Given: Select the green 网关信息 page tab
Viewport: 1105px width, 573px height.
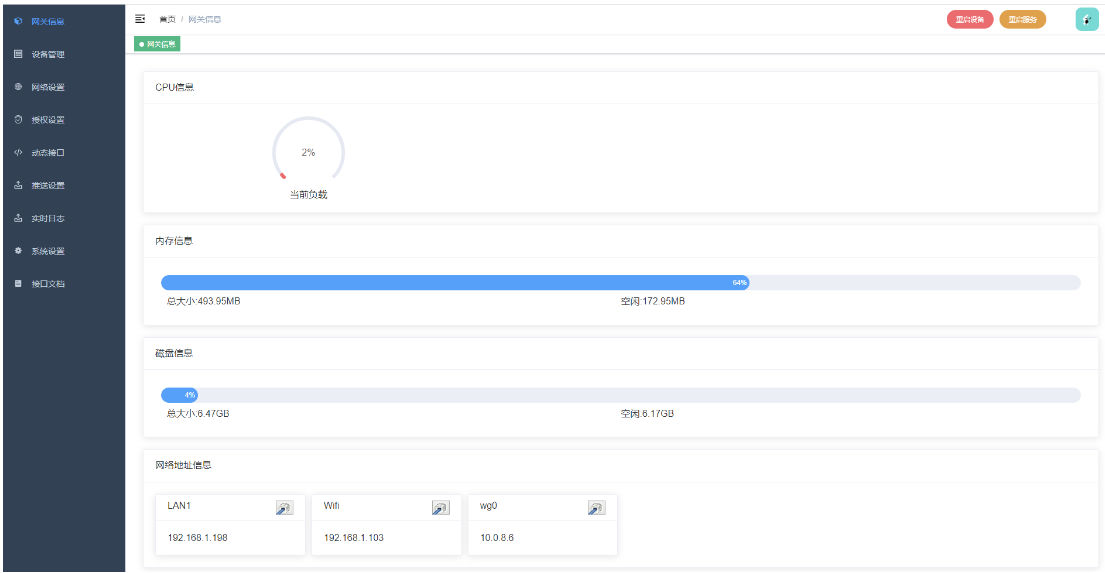Looking at the screenshot, I should click(158, 44).
